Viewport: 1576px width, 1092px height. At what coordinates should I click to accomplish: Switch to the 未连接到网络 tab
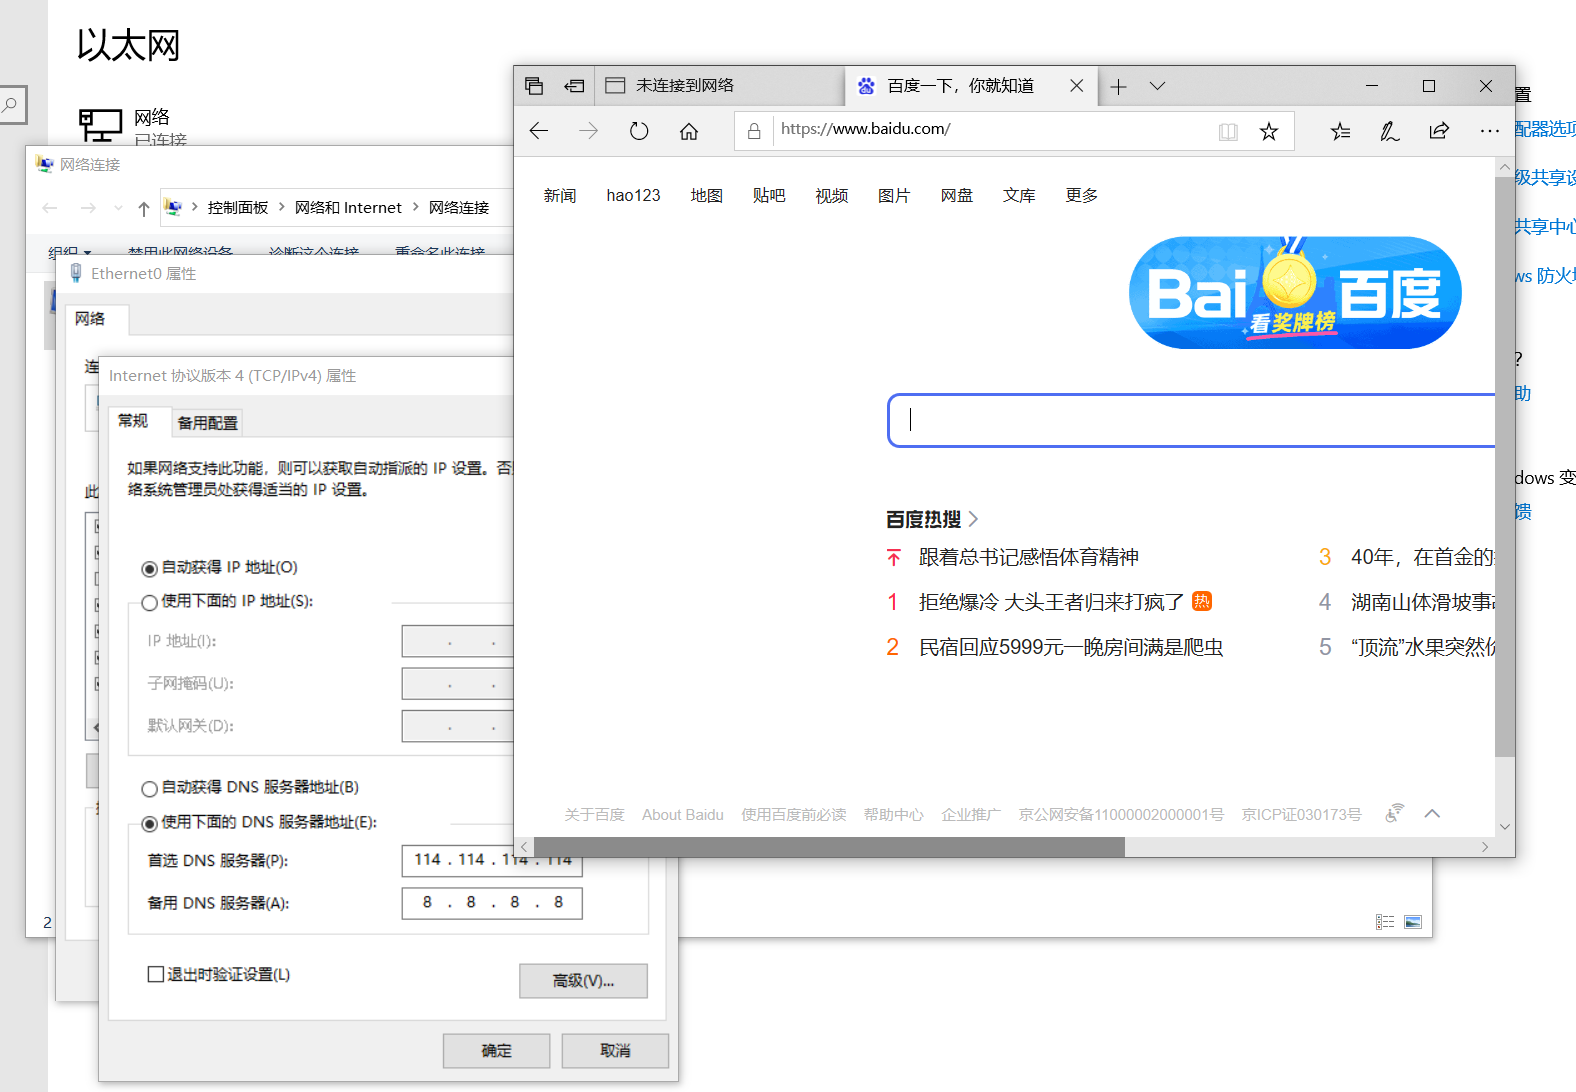pyautogui.click(x=720, y=86)
